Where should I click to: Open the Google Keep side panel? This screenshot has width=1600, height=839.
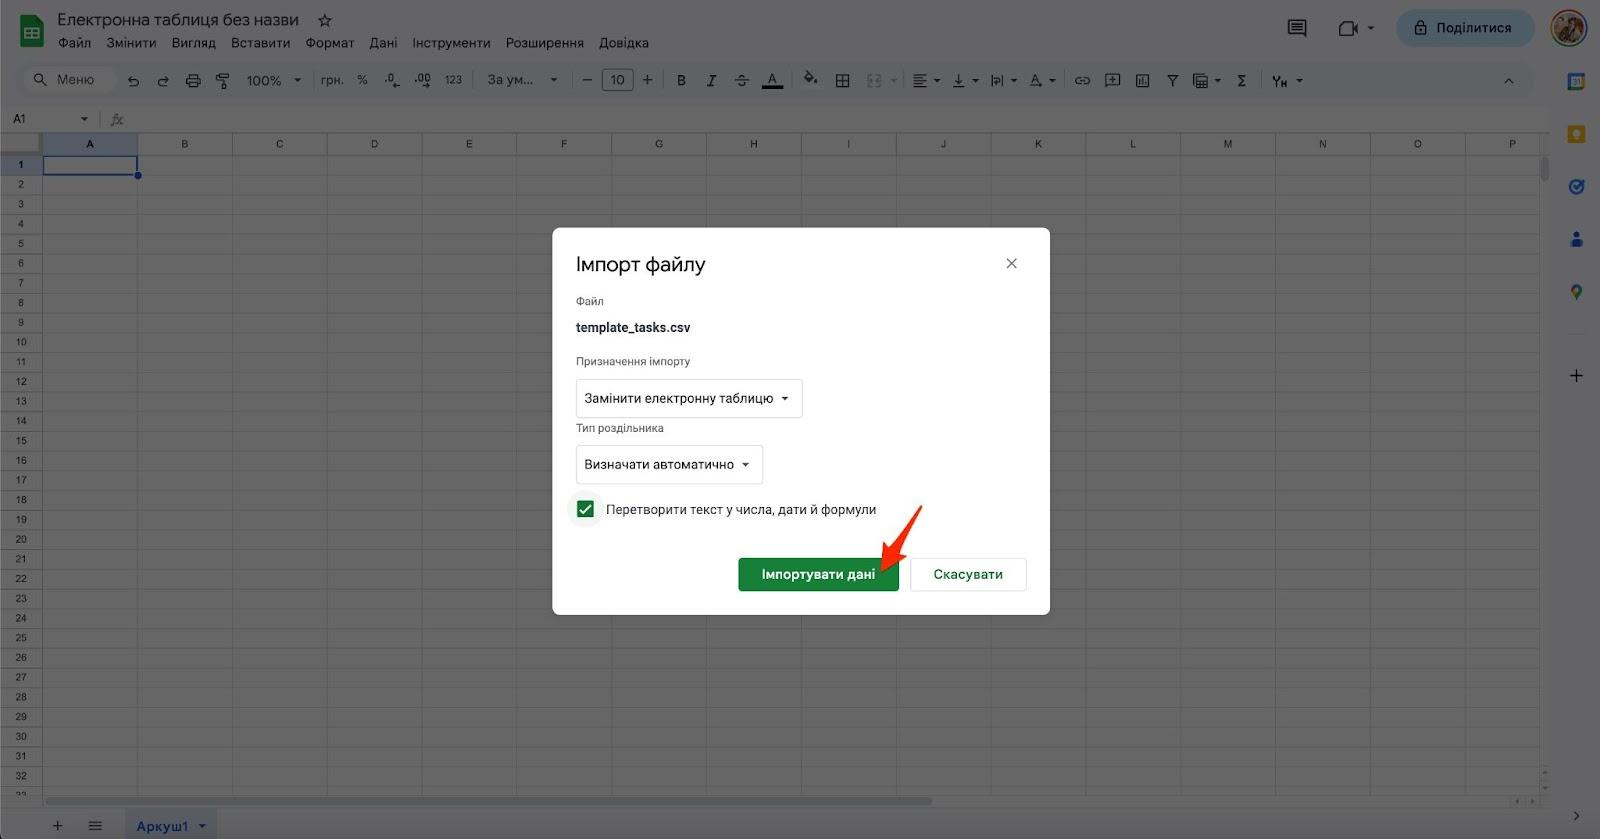click(1576, 134)
